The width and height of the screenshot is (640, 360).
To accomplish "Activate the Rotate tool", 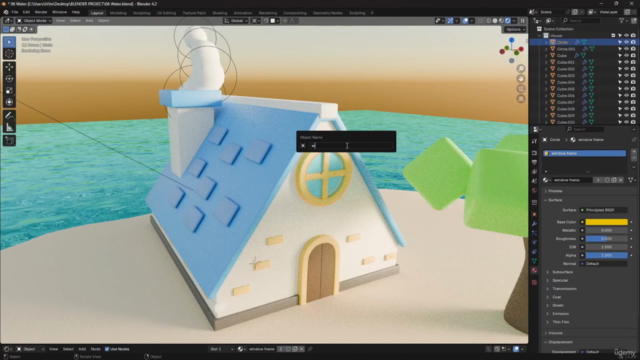I will [9, 78].
